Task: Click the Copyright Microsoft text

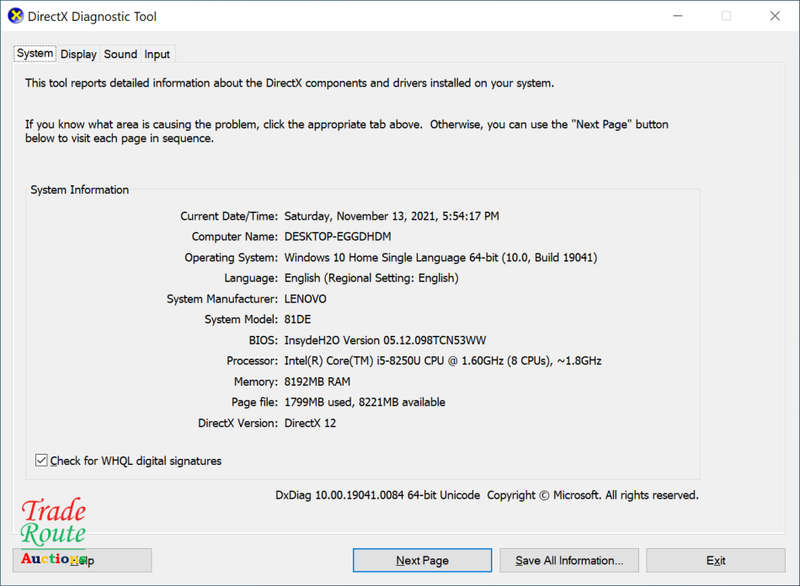Action: coord(592,495)
